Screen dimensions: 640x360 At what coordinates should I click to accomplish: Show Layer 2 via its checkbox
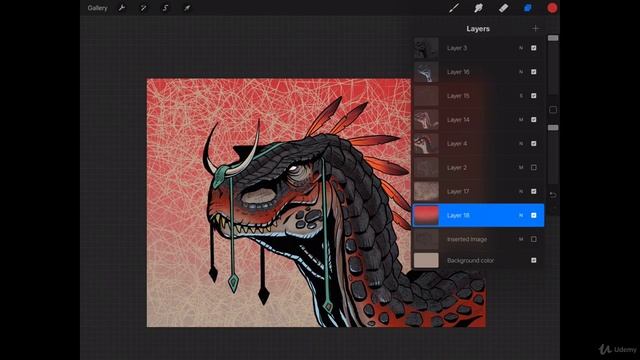click(533, 167)
